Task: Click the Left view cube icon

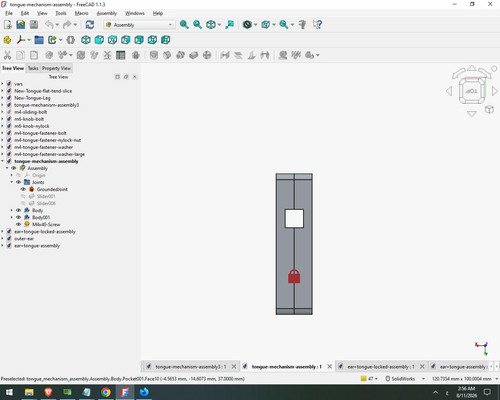Action: point(166,40)
